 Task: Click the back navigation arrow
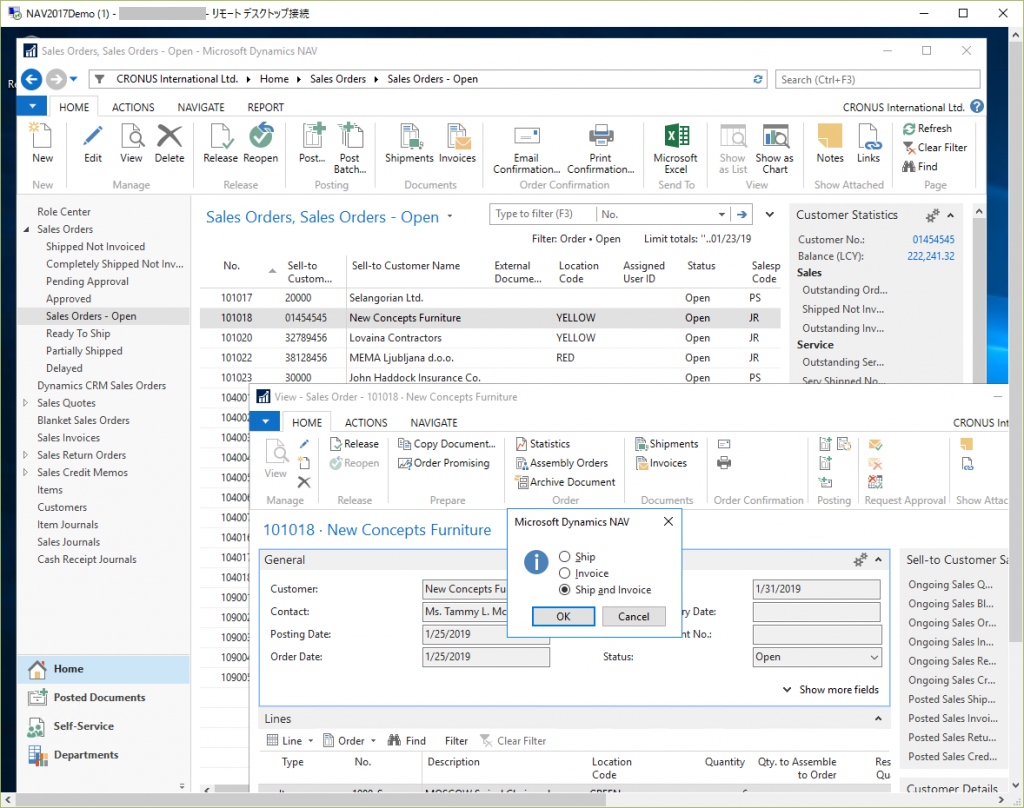tap(31, 80)
